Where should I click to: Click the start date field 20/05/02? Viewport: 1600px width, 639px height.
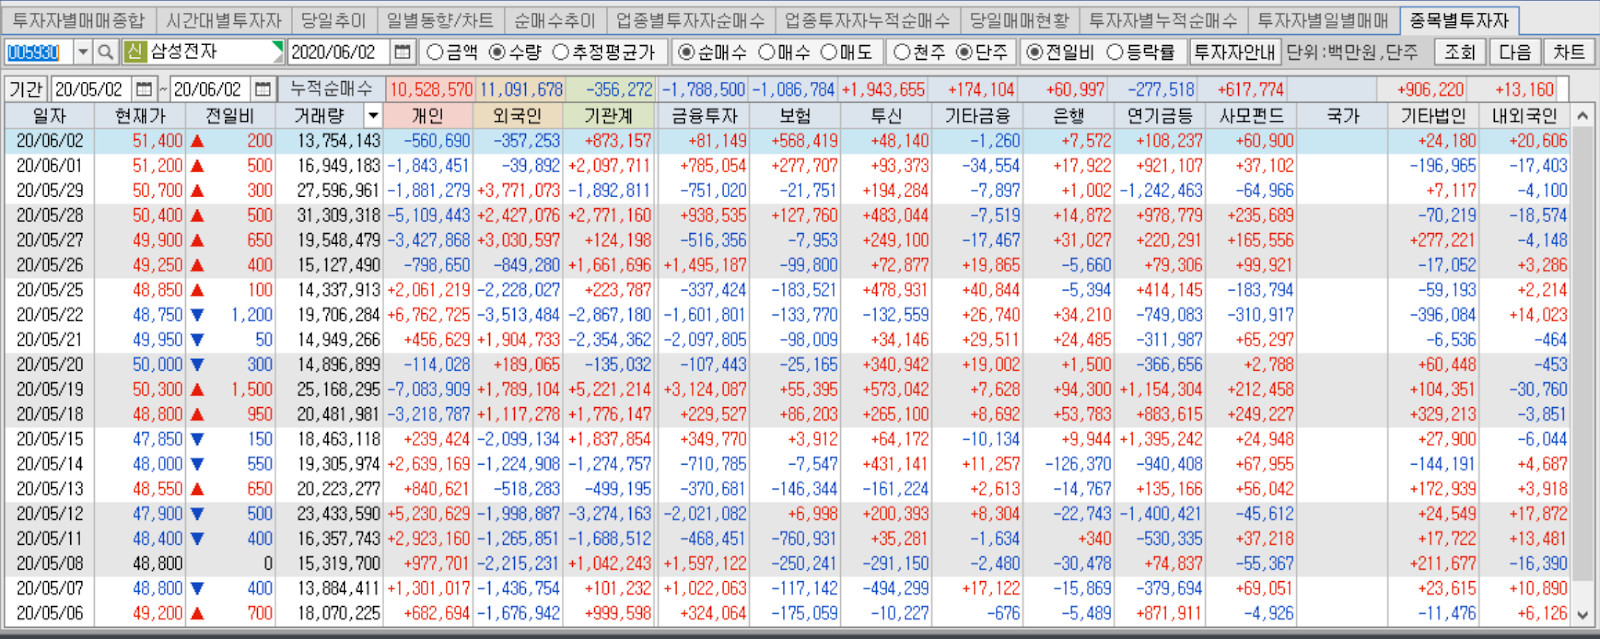(x=92, y=90)
